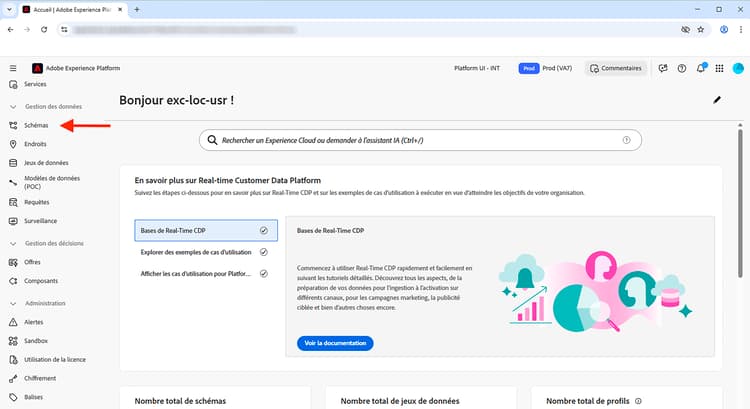
Task: Toggle checkmark on Bases de Real-Time CDP
Action: coord(264,231)
